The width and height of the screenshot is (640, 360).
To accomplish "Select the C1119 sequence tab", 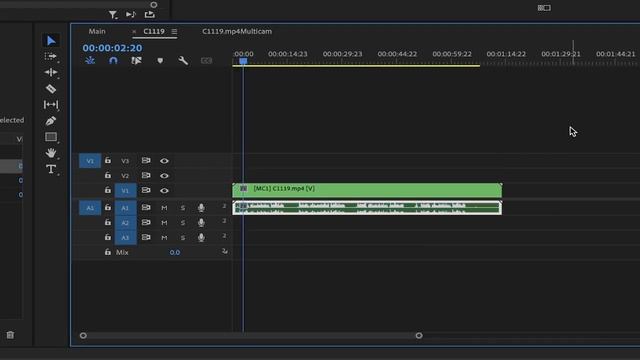I will point(154,31).
